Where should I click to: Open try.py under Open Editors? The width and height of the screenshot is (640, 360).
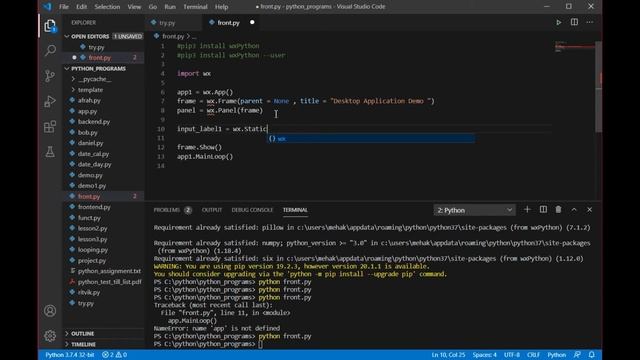[x=97, y=47]
